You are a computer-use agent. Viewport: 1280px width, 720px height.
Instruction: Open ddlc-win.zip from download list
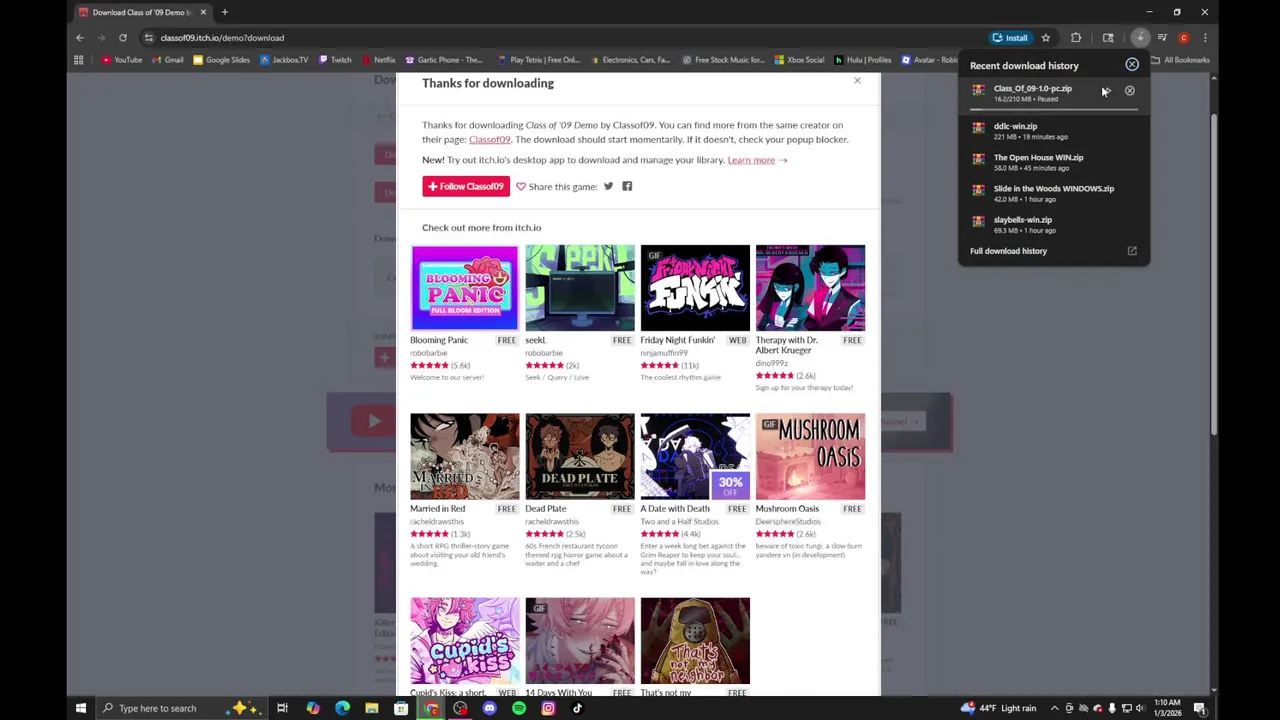(1053, 131)
